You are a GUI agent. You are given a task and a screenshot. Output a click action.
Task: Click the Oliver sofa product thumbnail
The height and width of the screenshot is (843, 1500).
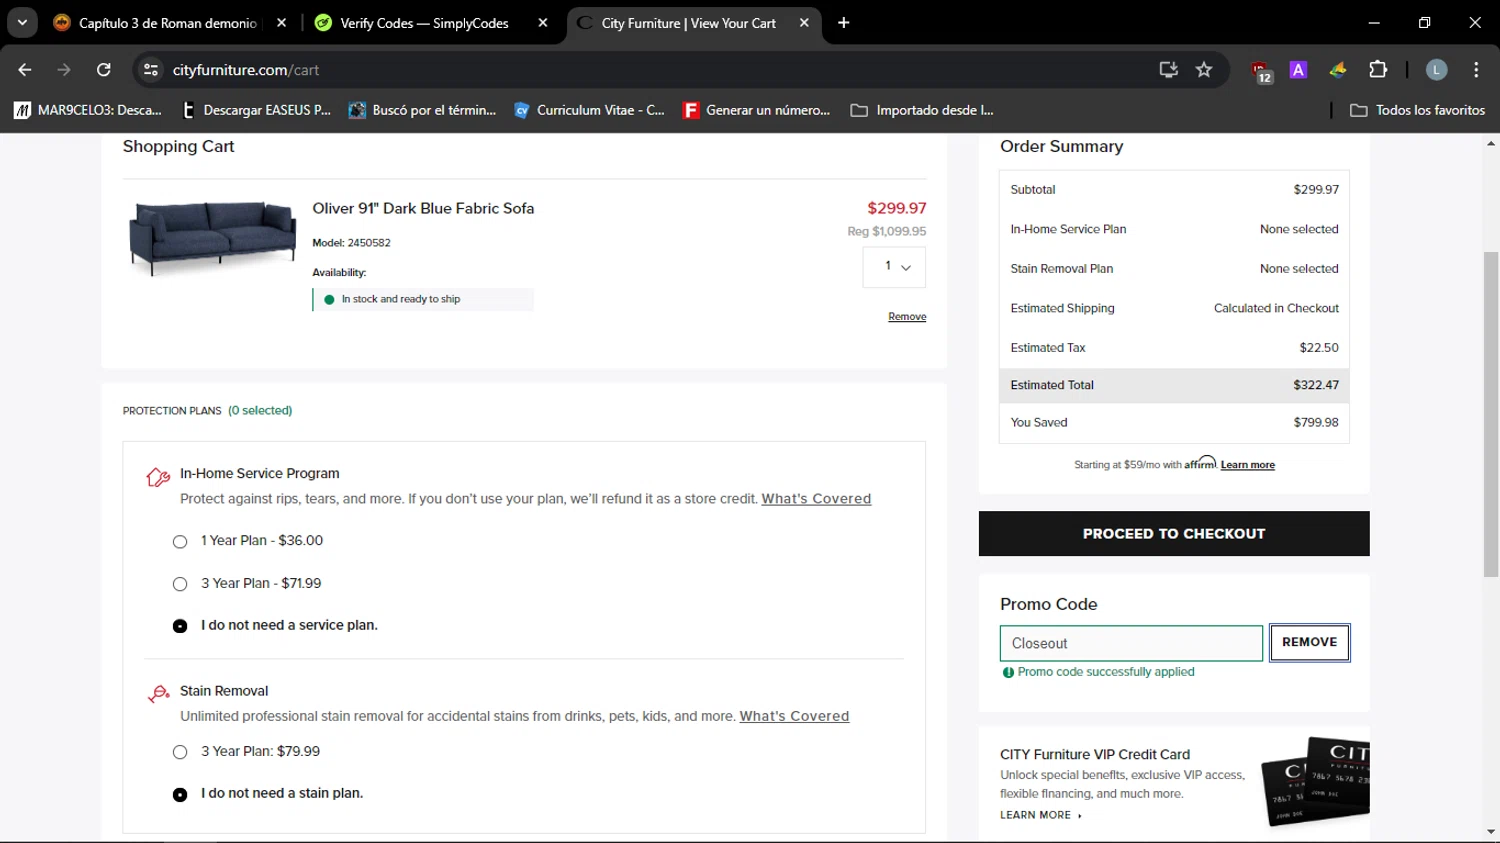(212, 237)
